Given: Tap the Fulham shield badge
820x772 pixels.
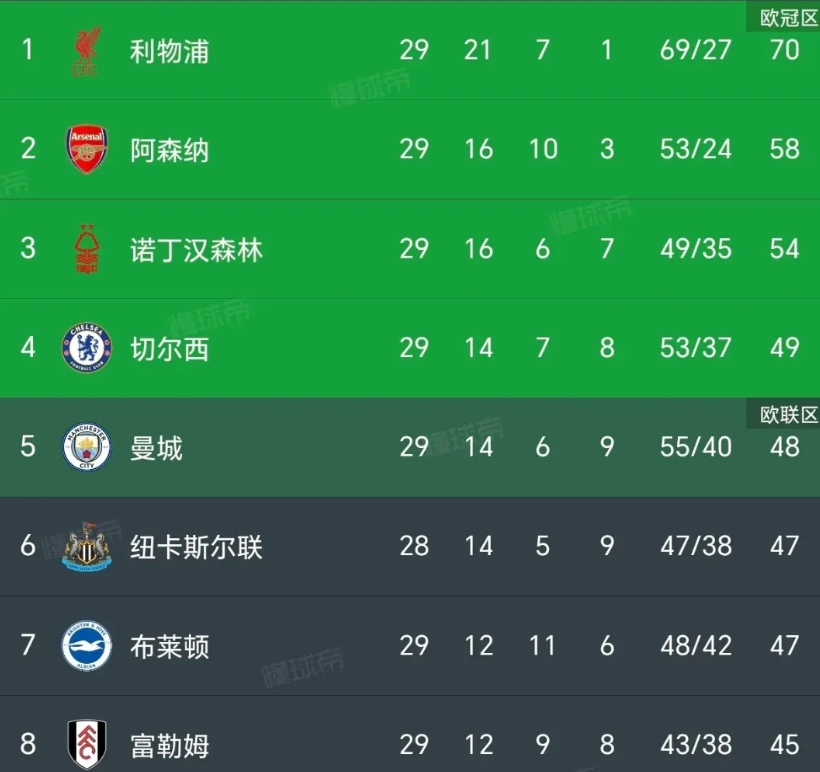Looking at the screenshot, I should click(x=87, y=744).
